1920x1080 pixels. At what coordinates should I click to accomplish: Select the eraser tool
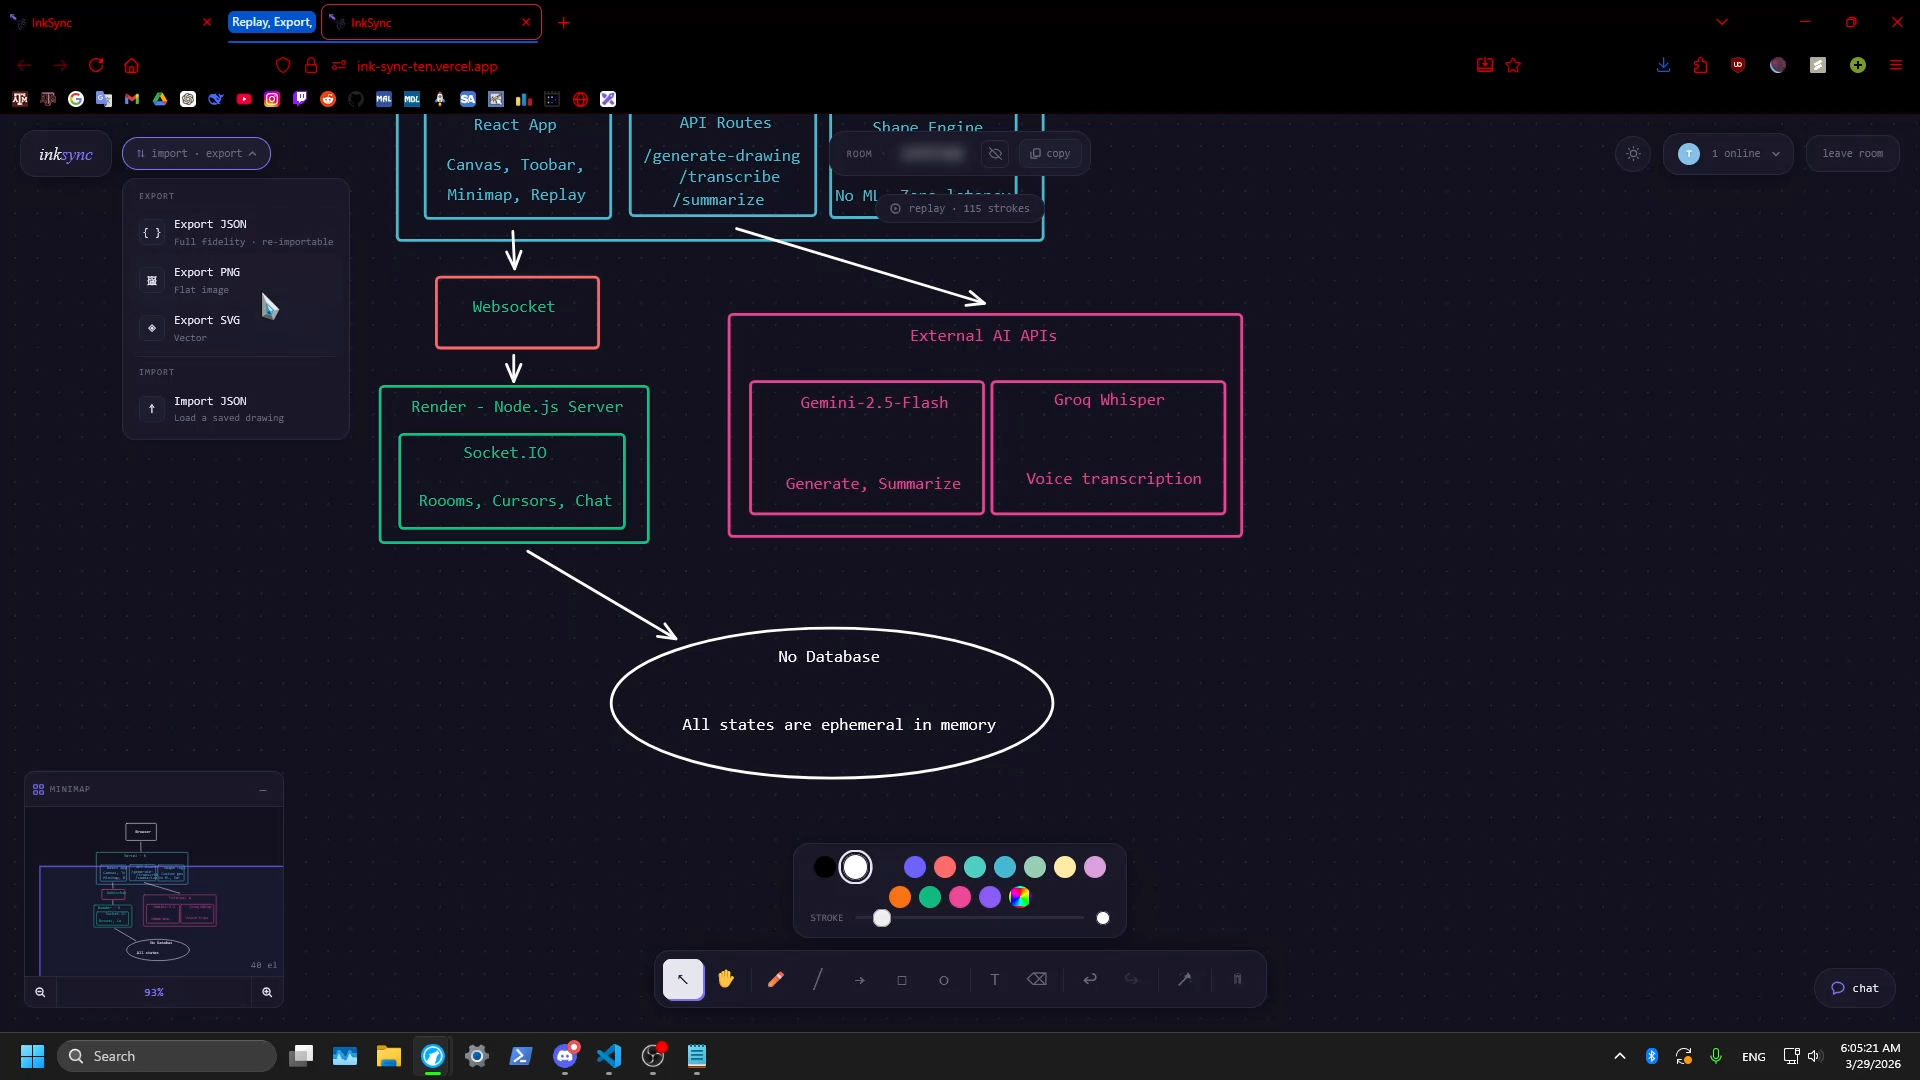click(1037, 980)
